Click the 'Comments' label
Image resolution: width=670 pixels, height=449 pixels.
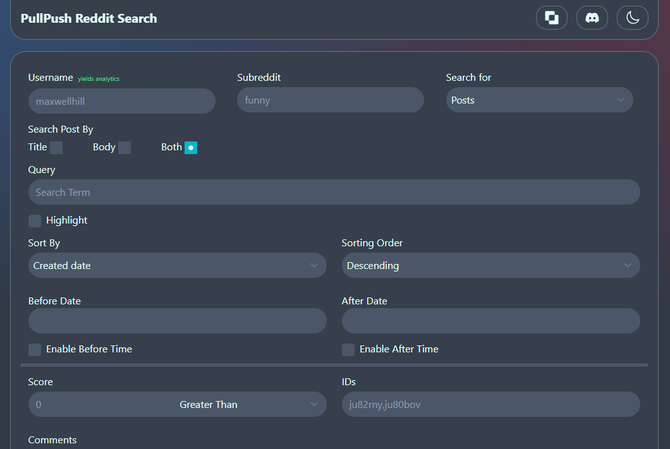(x=52, y=440)
